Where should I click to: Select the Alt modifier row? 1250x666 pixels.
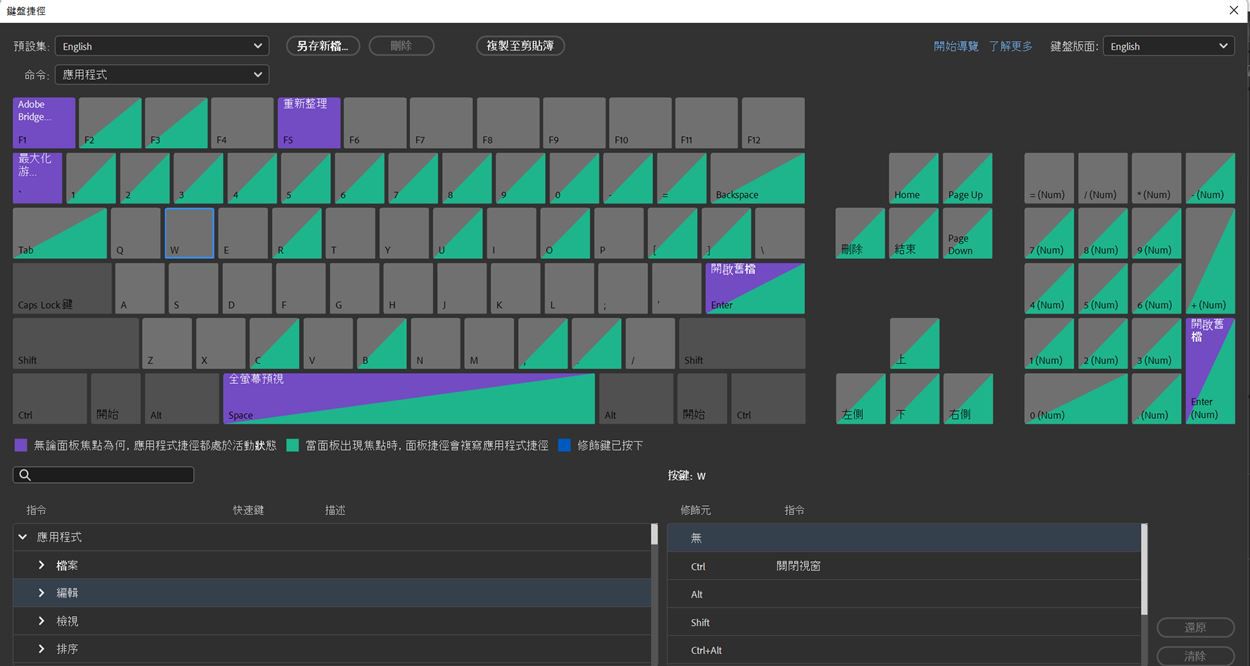pos(904,594)
